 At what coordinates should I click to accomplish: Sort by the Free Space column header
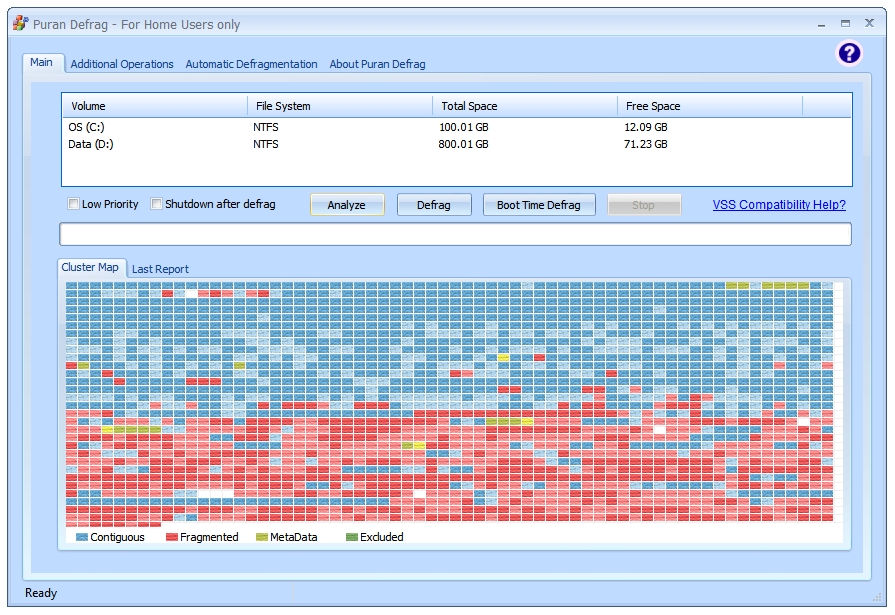709,106
